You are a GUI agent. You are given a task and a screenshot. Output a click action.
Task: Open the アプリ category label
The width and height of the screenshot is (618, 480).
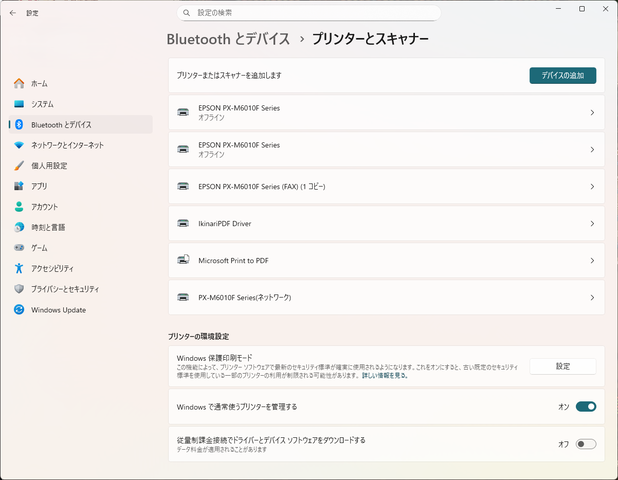click(39, 186)
